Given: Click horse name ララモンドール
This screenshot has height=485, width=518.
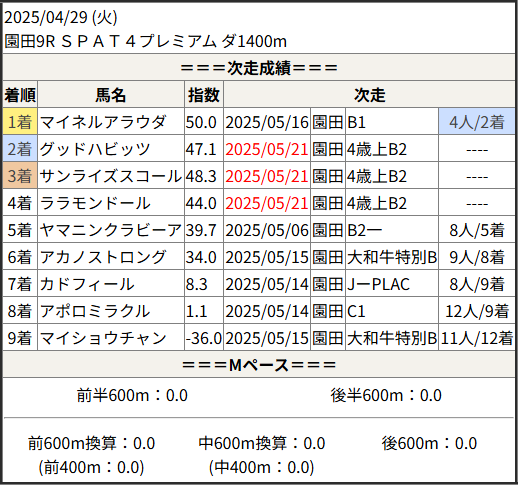Looking at the screenshot, I should coord(95,203).
